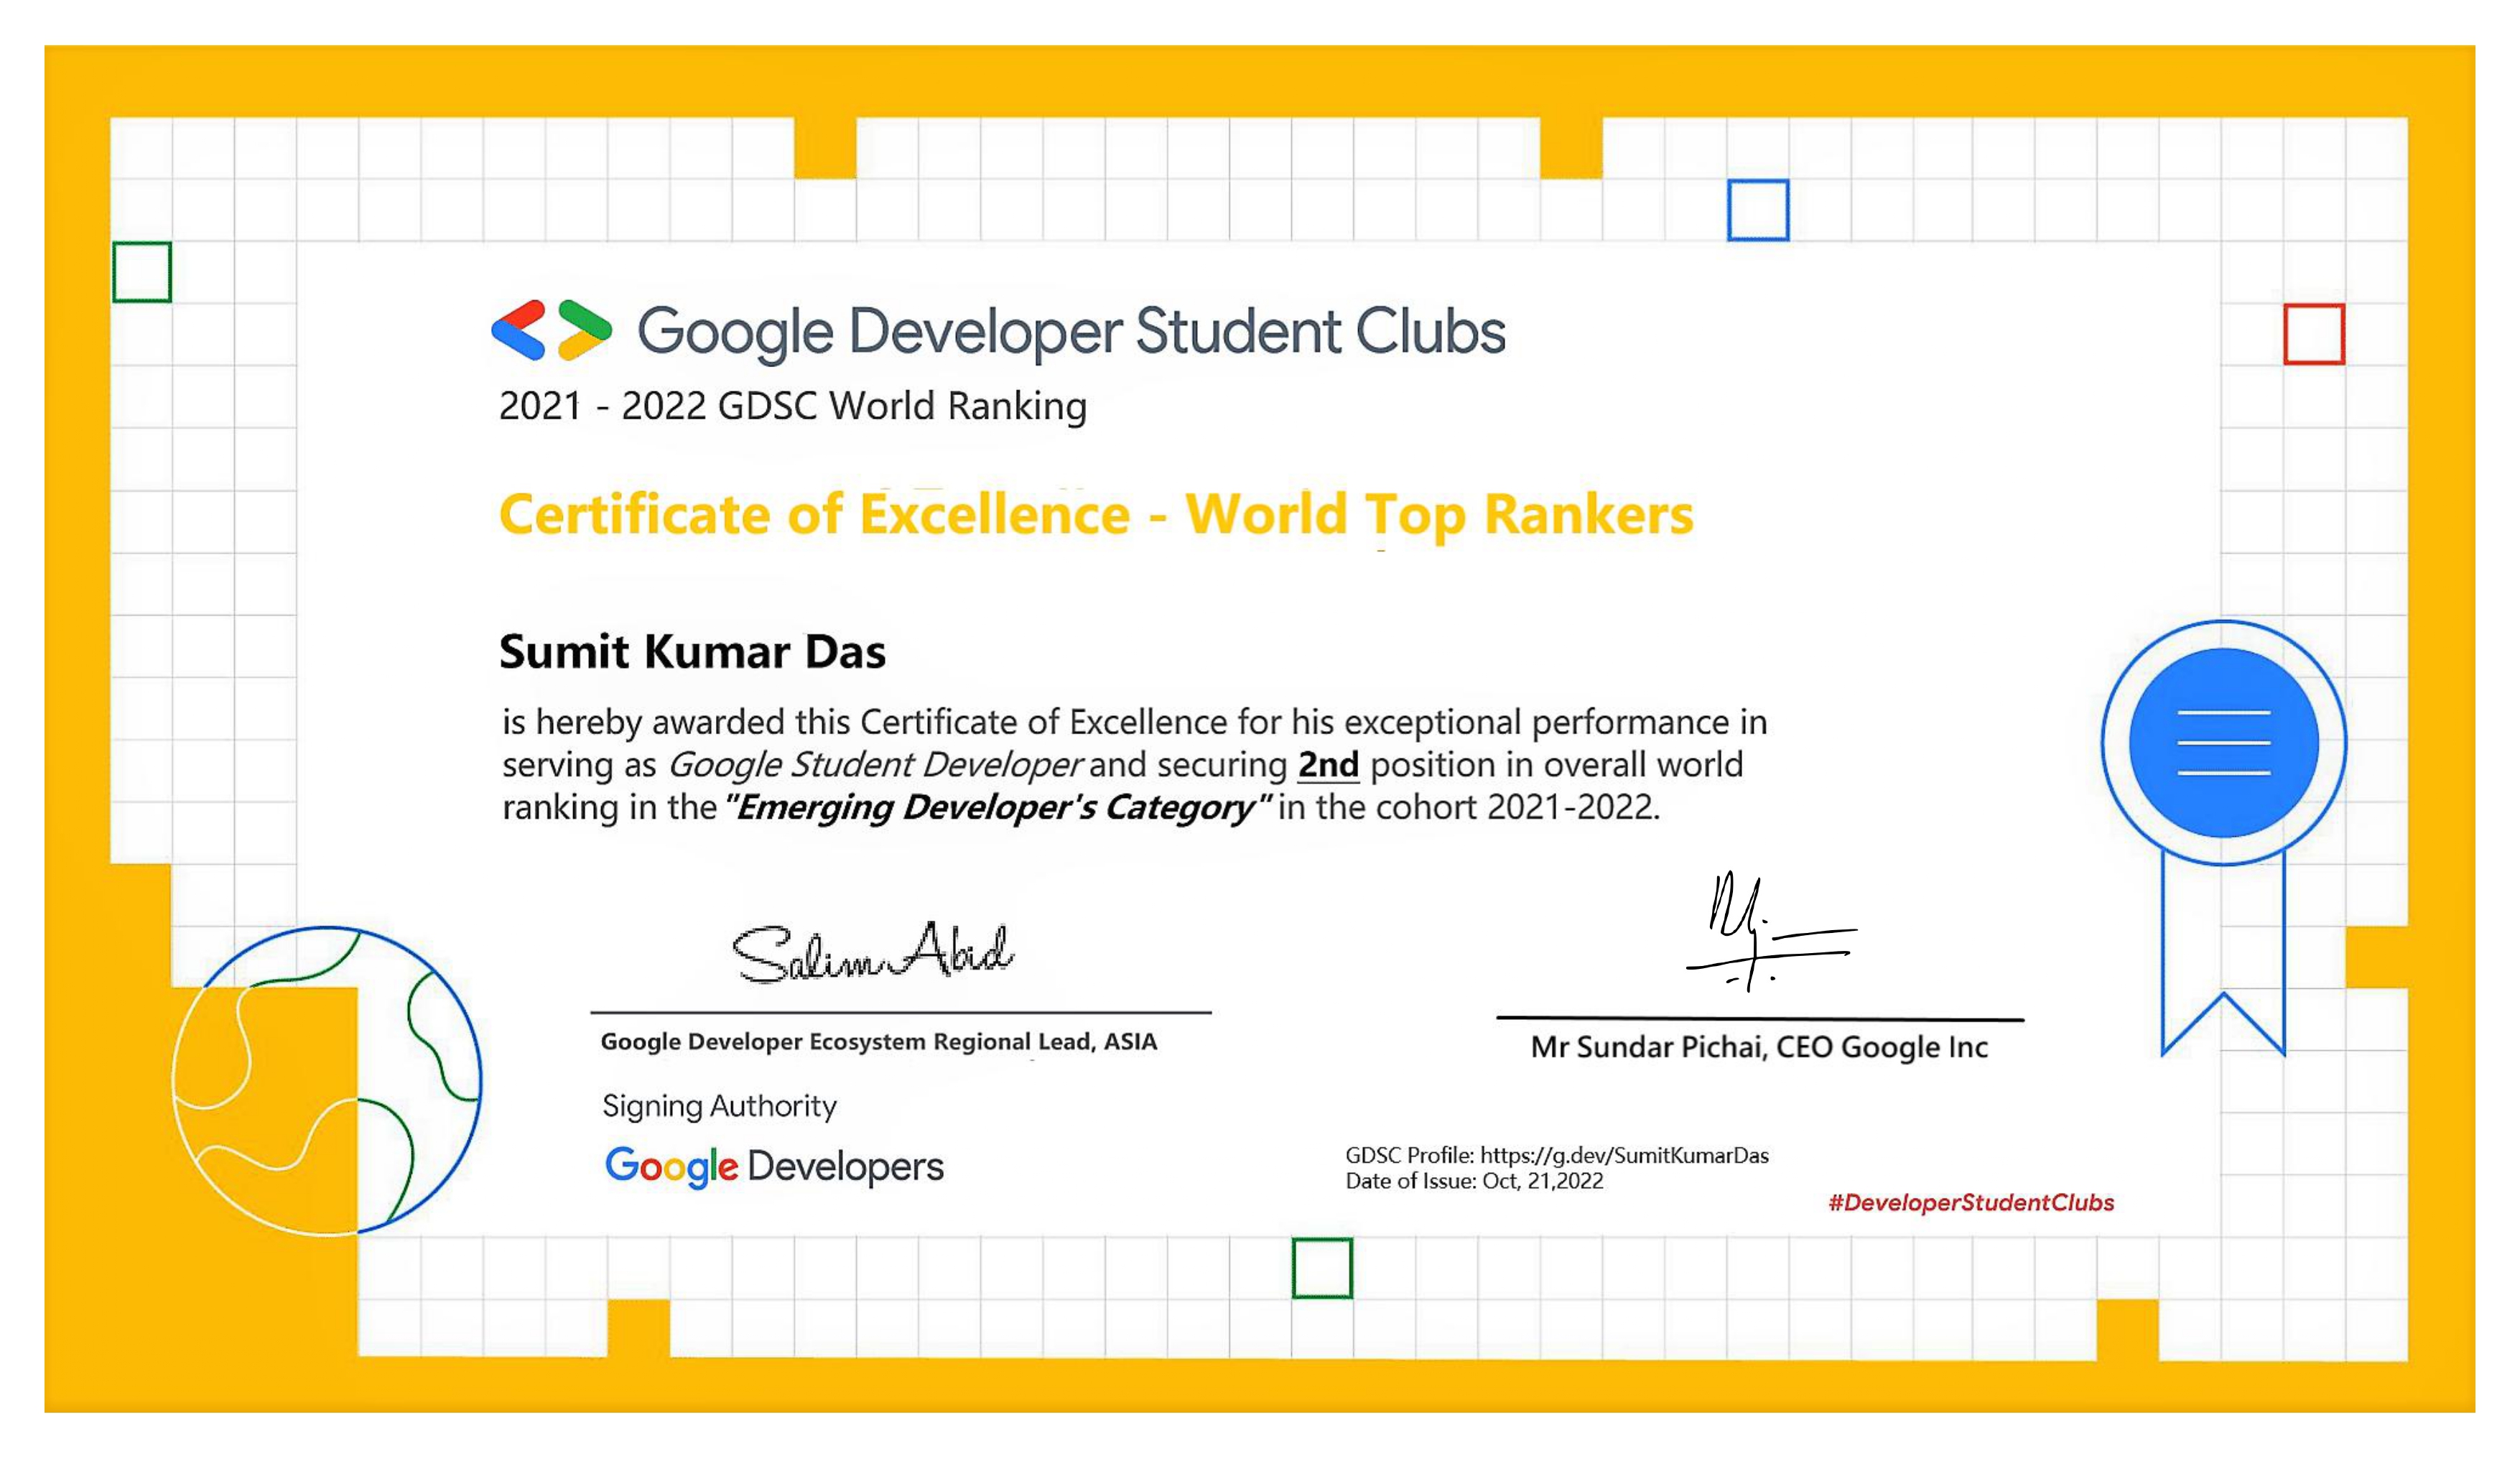Click the green outlined square at bottom
The image size is (2520, 1458).
1321,1268
